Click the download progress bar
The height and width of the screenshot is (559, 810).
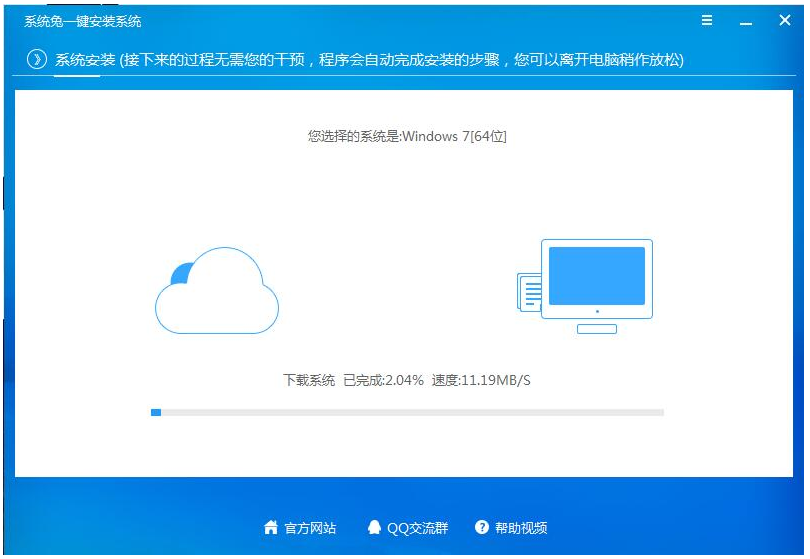[407, 412]
